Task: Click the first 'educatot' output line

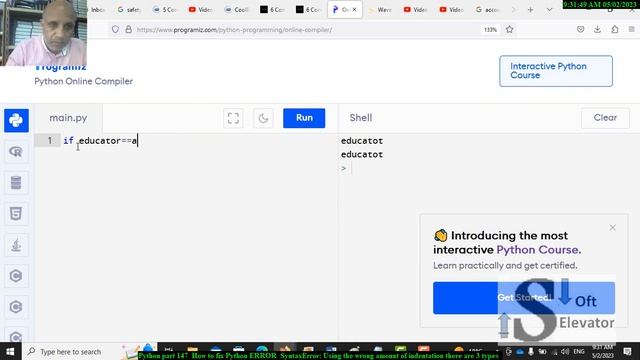Action: 362,141
